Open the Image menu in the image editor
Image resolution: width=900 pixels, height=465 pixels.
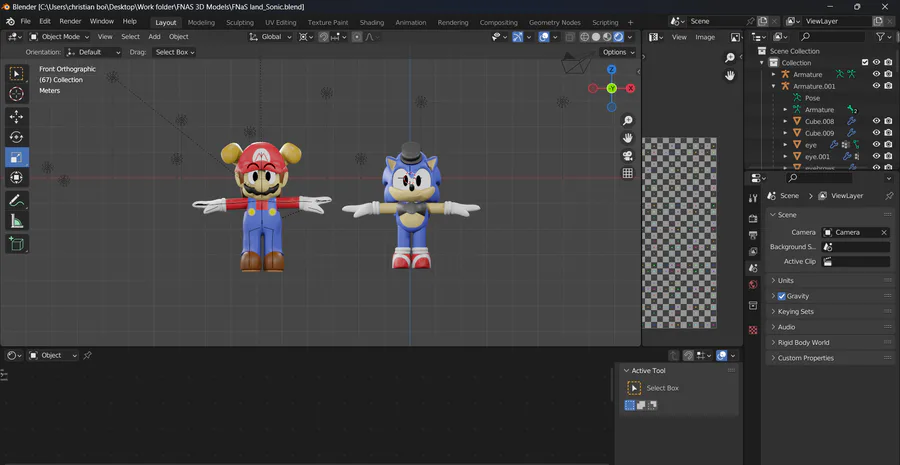pyautogui.click(x=705, y=37)
